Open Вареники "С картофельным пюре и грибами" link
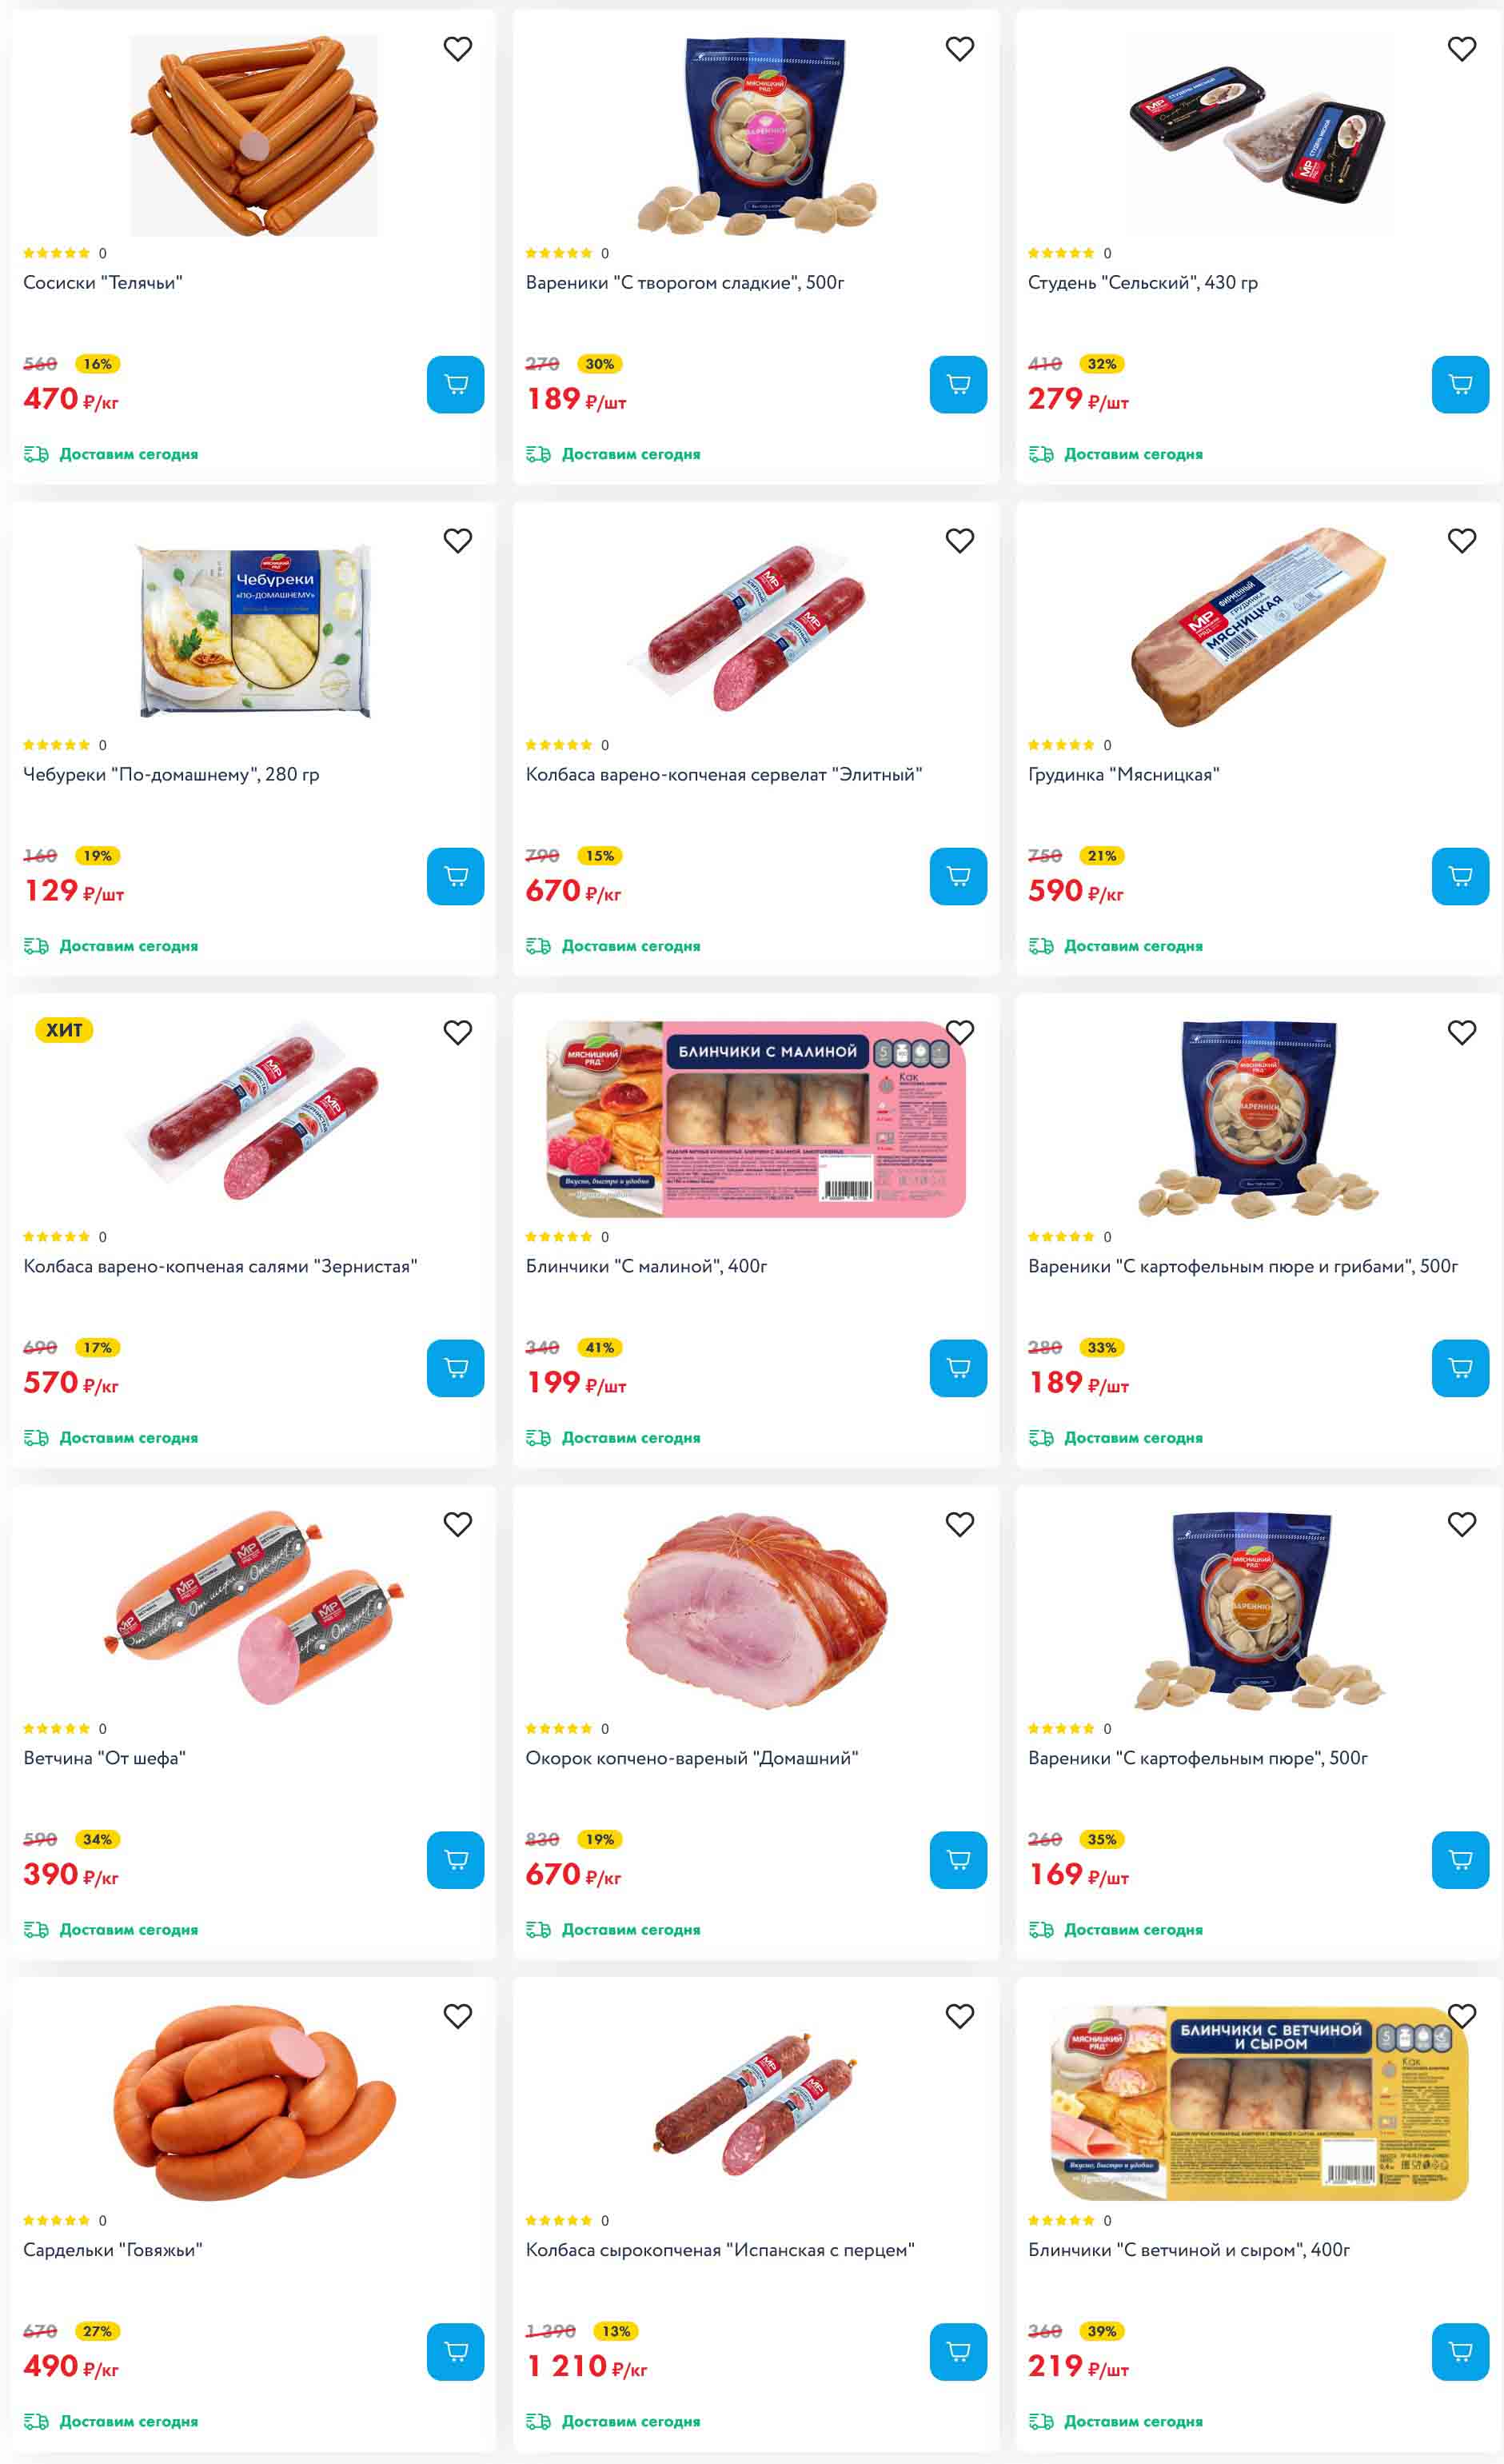The height and width of the screenshot is (2464, 1504). click(x=1243, y=1266)
